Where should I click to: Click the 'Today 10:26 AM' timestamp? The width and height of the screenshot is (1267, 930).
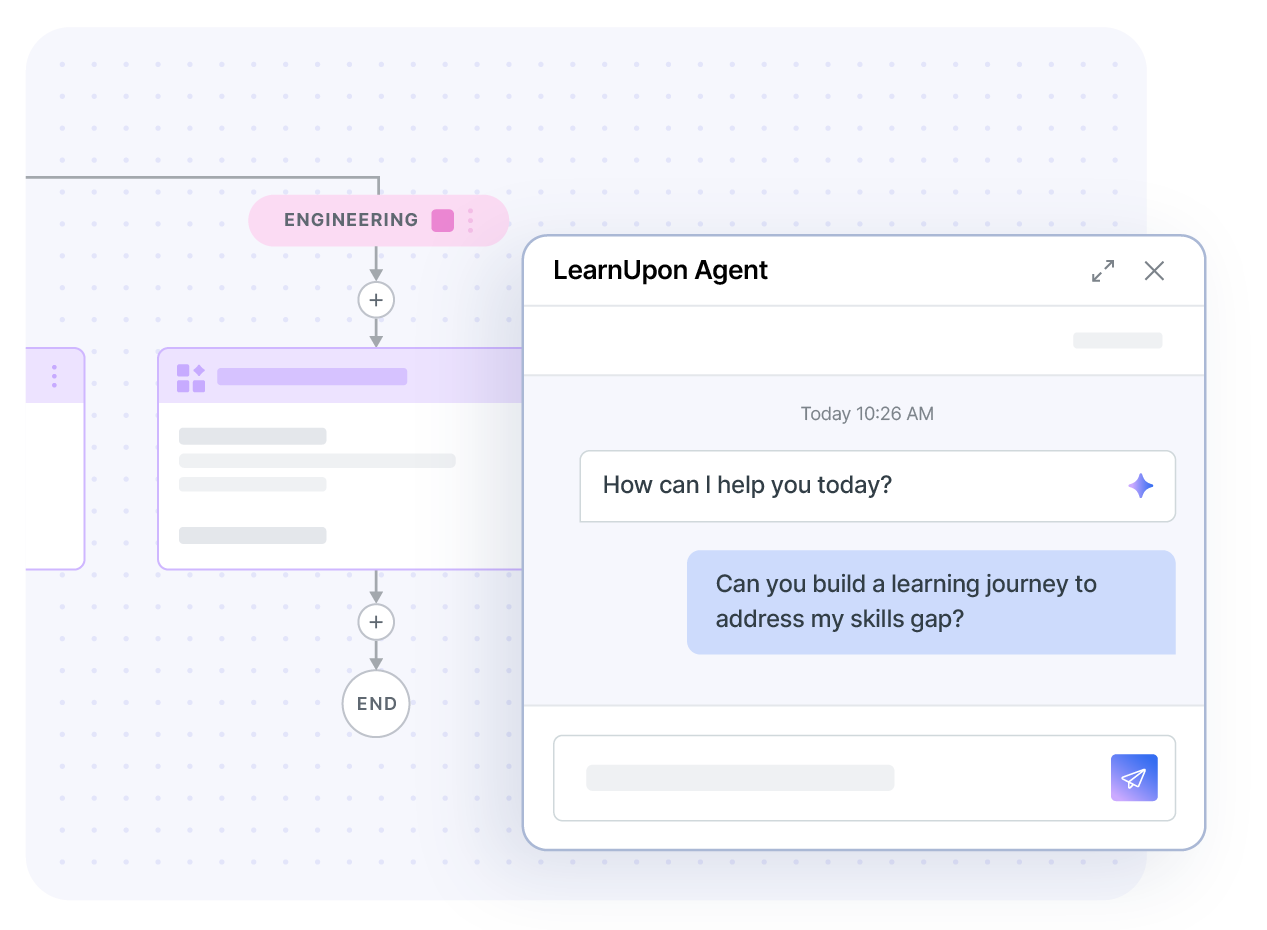[867, 413]
